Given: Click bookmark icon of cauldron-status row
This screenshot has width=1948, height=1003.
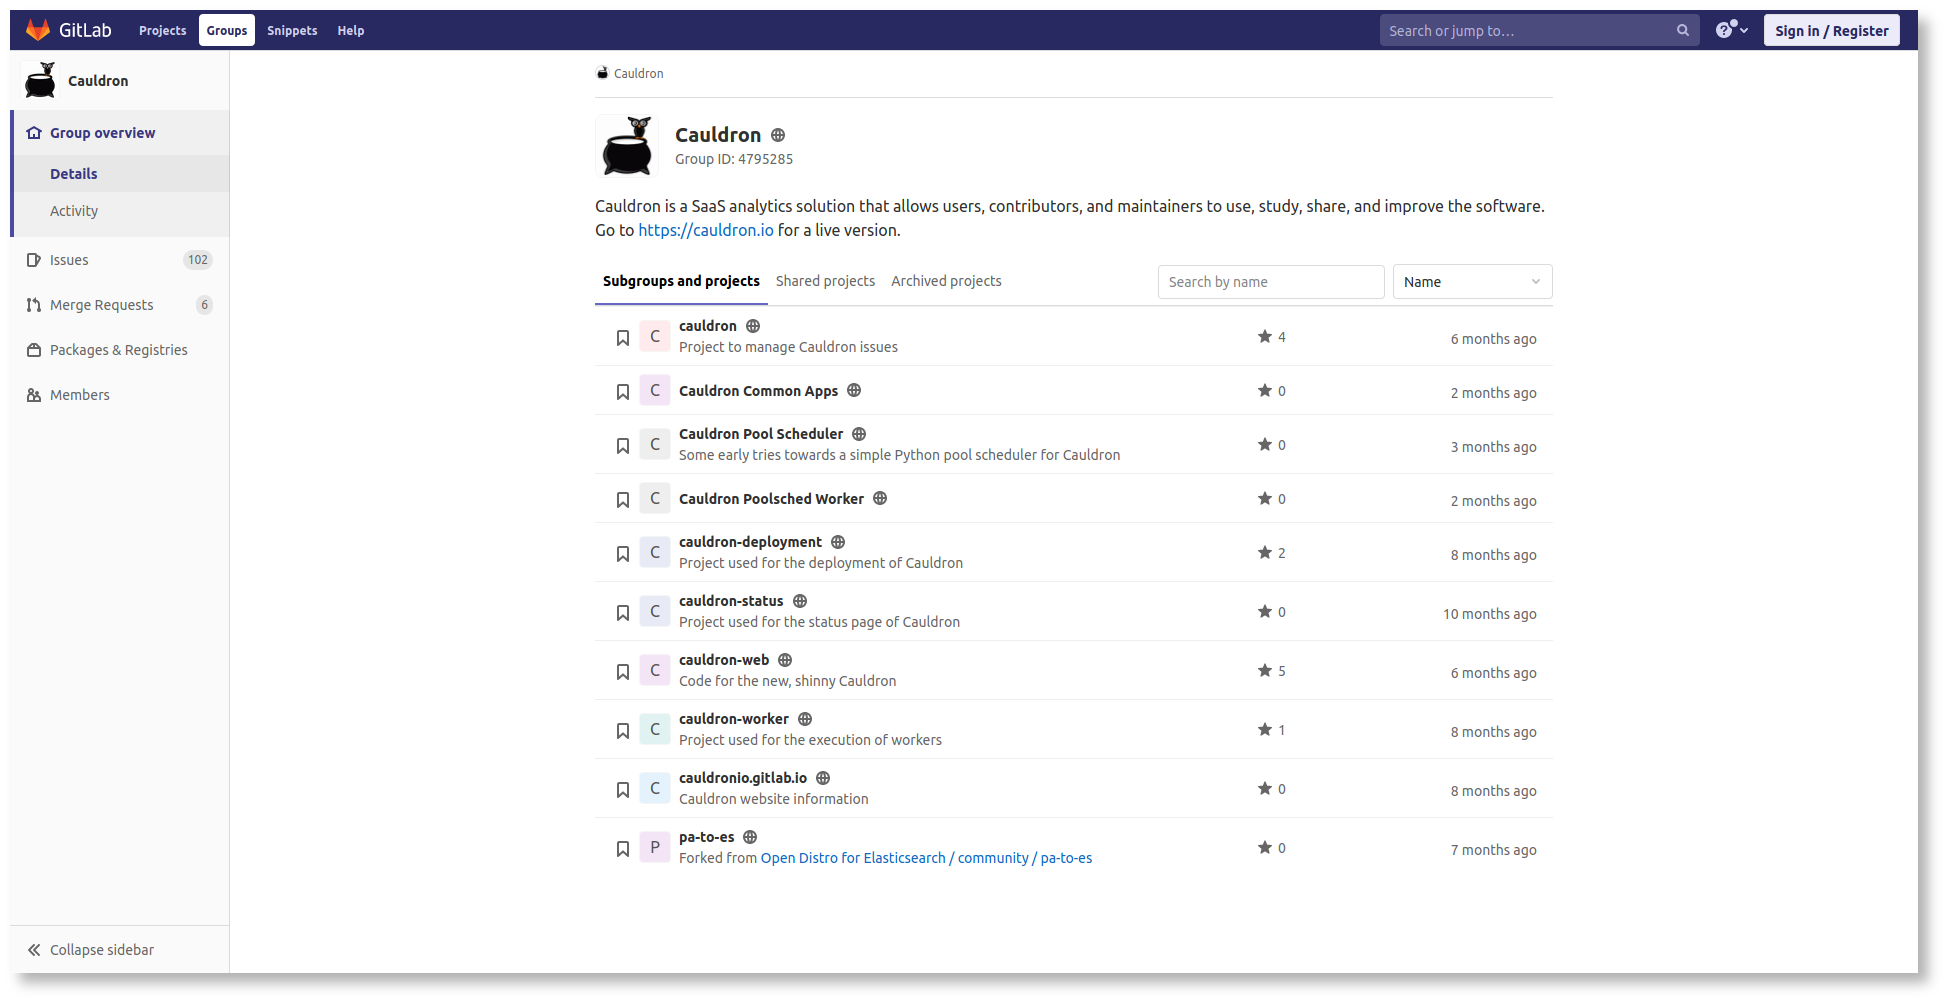Looking at the screenshot, I should 623,613.
